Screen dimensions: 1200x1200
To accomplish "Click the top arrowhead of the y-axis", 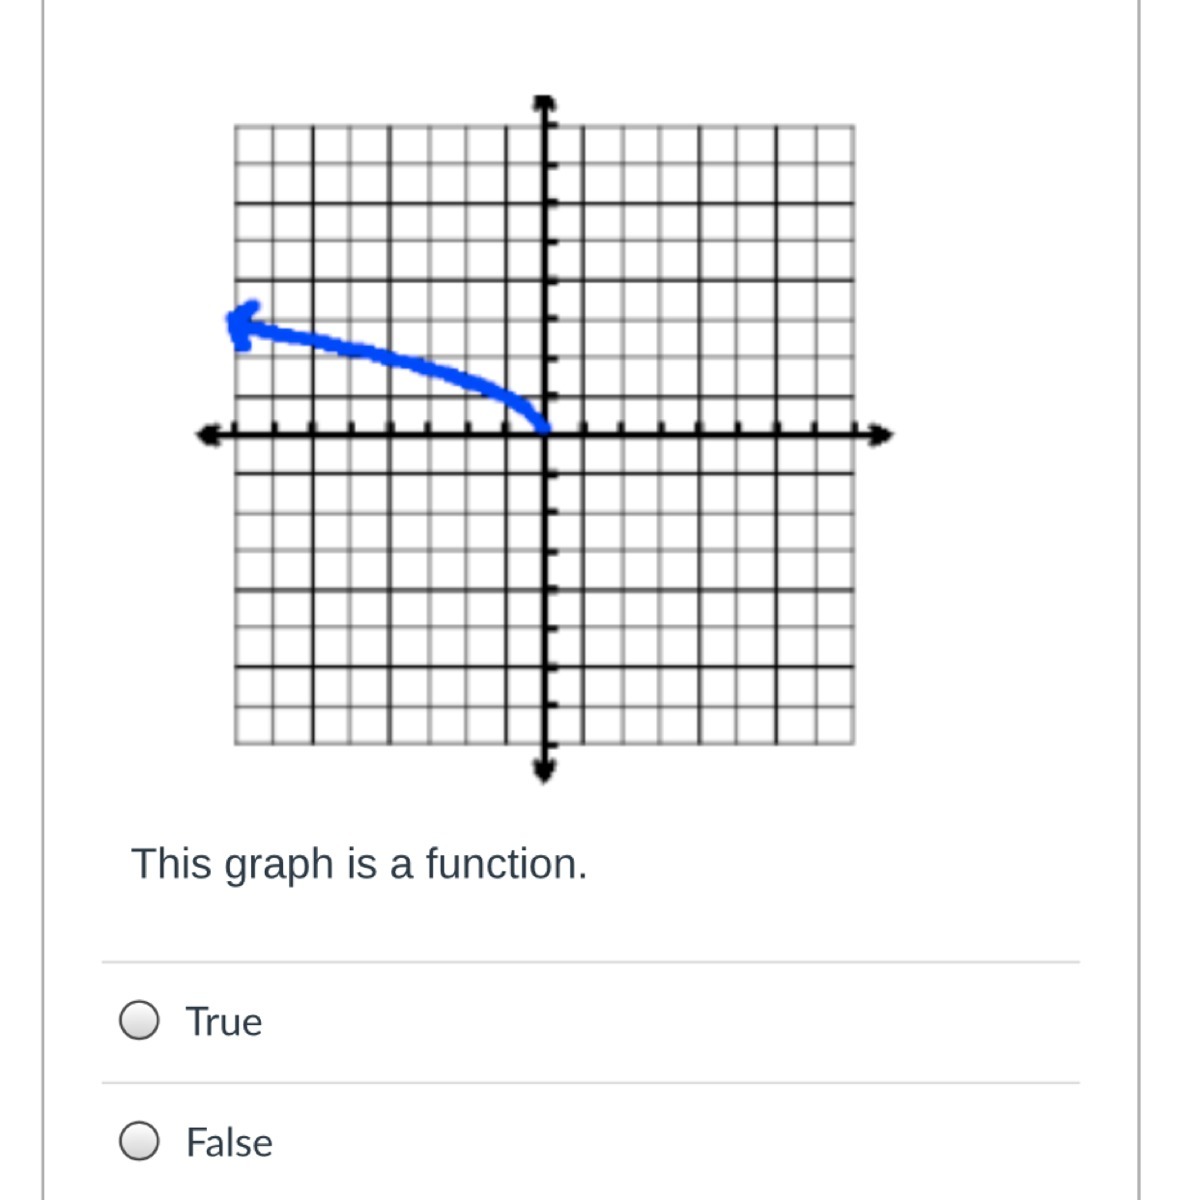I will 543,104.
